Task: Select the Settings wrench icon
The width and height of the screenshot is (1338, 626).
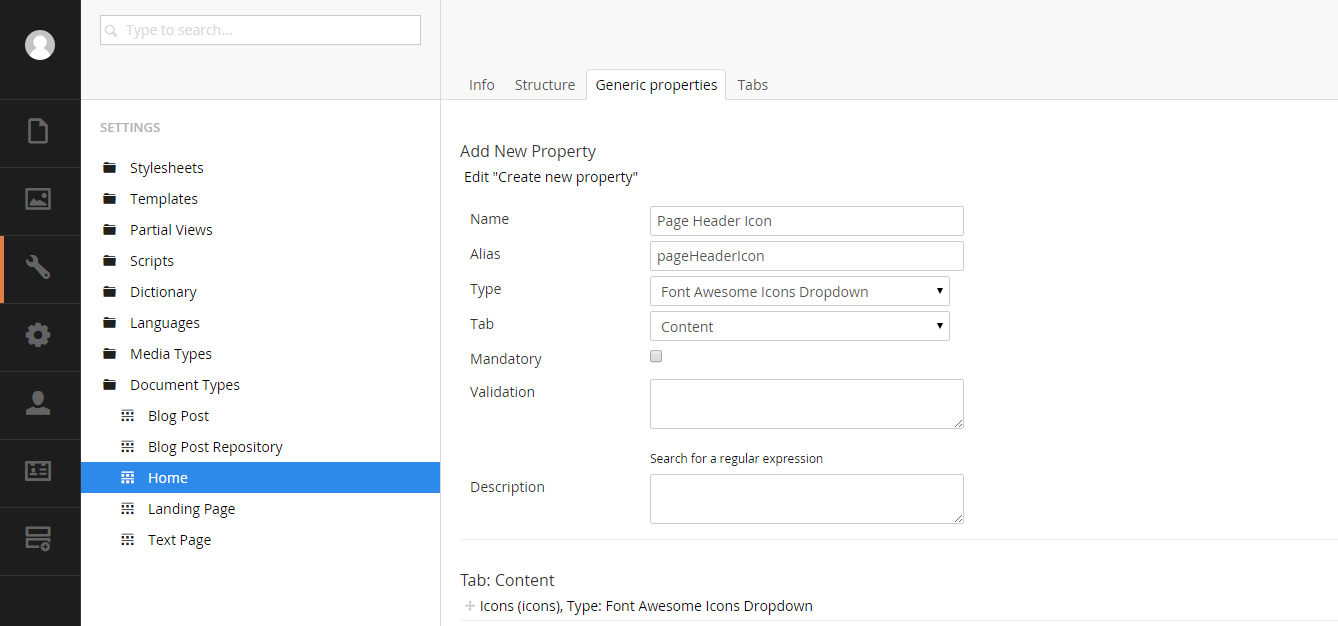Action: pyautogui.click(x=38, y=267)
